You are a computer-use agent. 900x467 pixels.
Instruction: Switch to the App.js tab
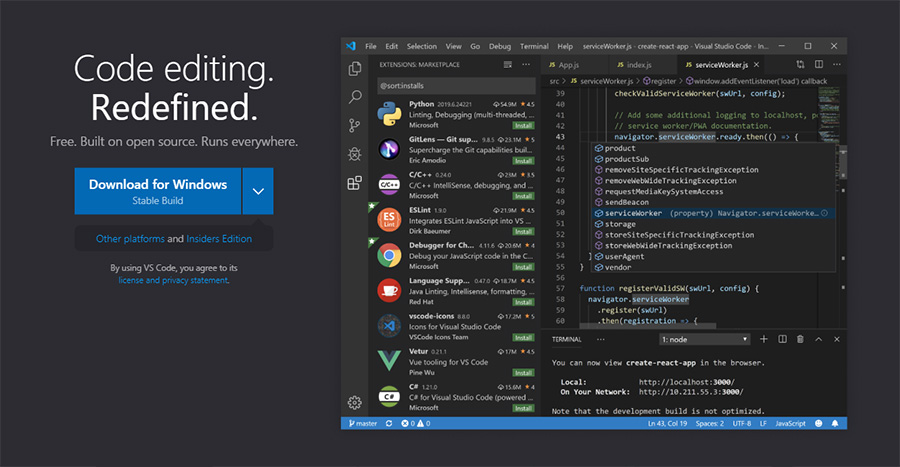point(575,65)
